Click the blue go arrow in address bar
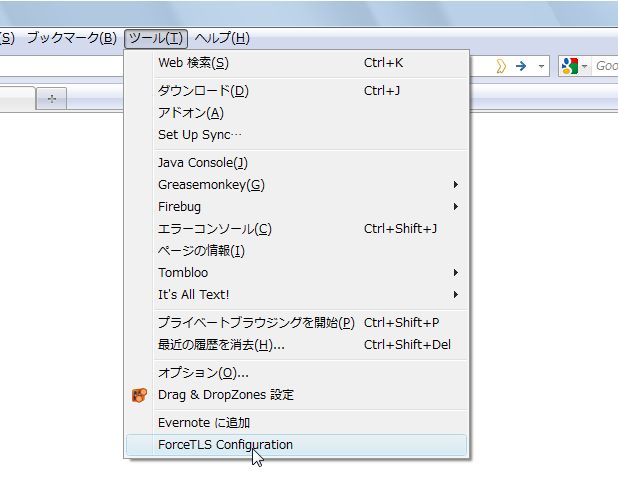The height and width of the screenshot is (501, 618). [x=521, y=66]
